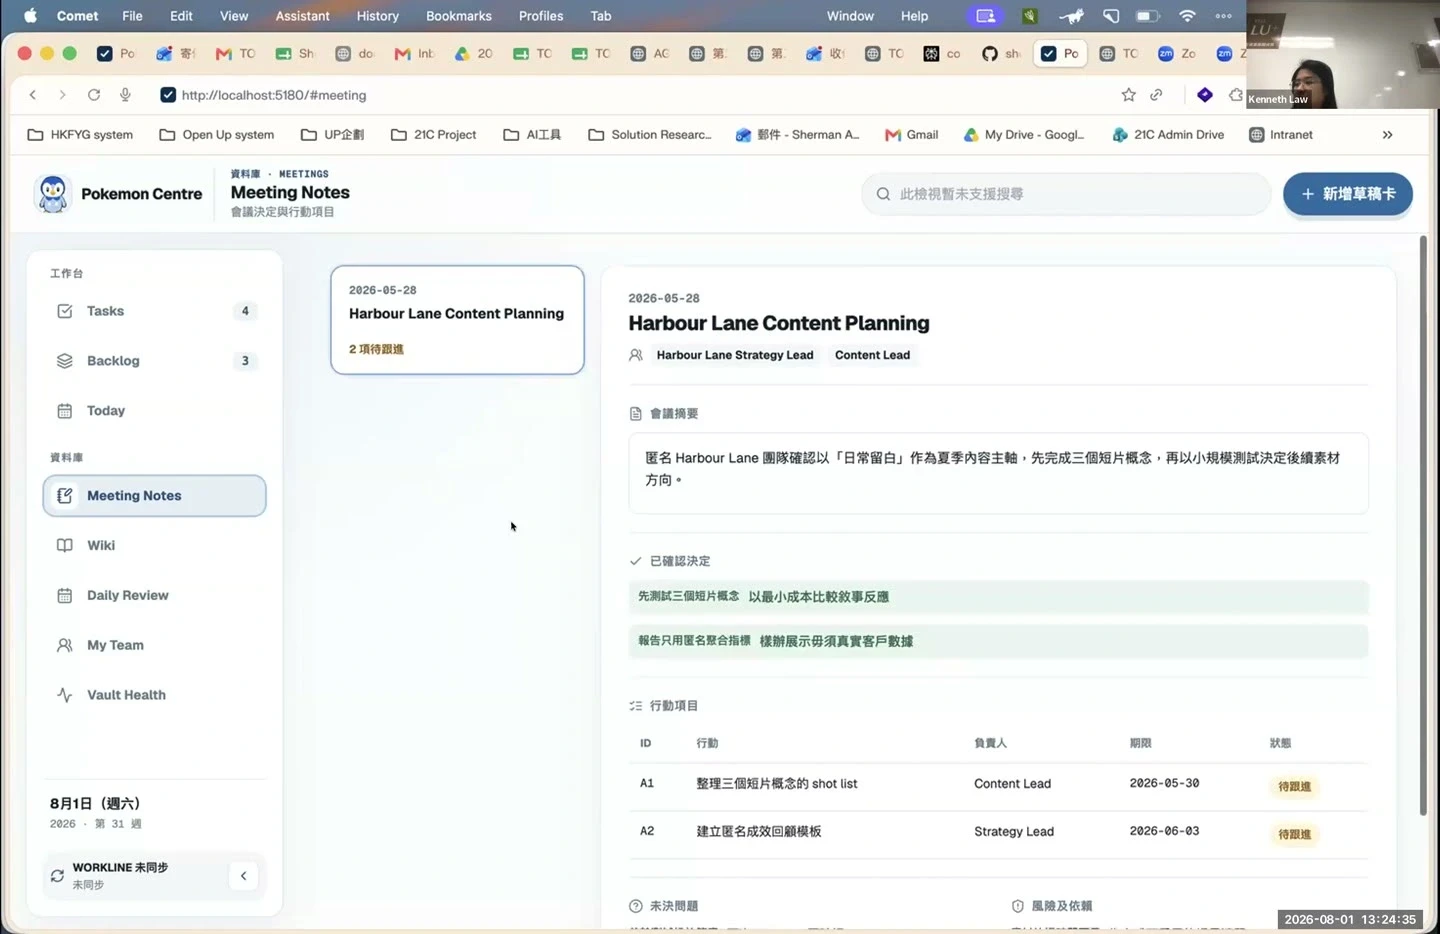The height and width of the screenshot is (934, 1440).
Task: Click the address bar URL
Action: pyautogui.click(x=274, y=95)
